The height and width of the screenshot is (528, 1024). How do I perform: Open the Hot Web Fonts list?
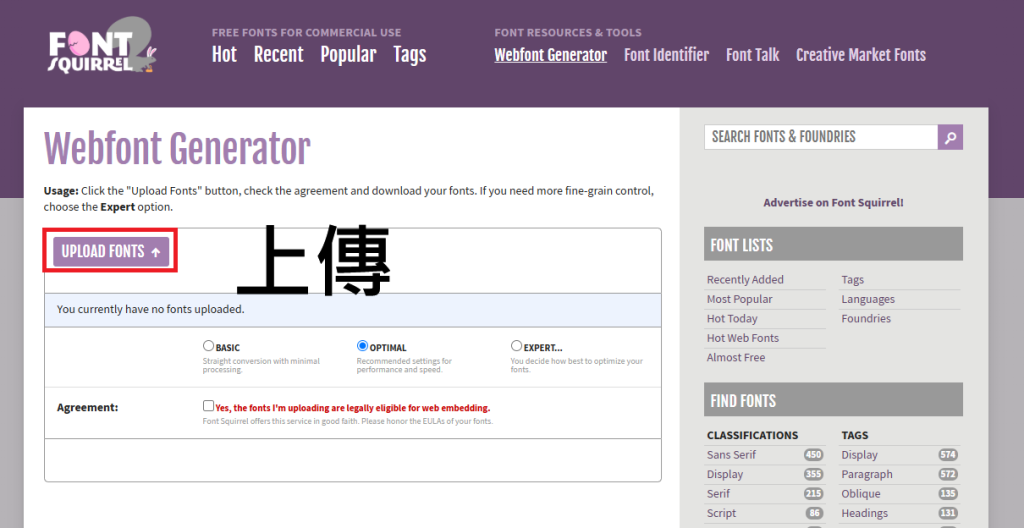point(743,338)
